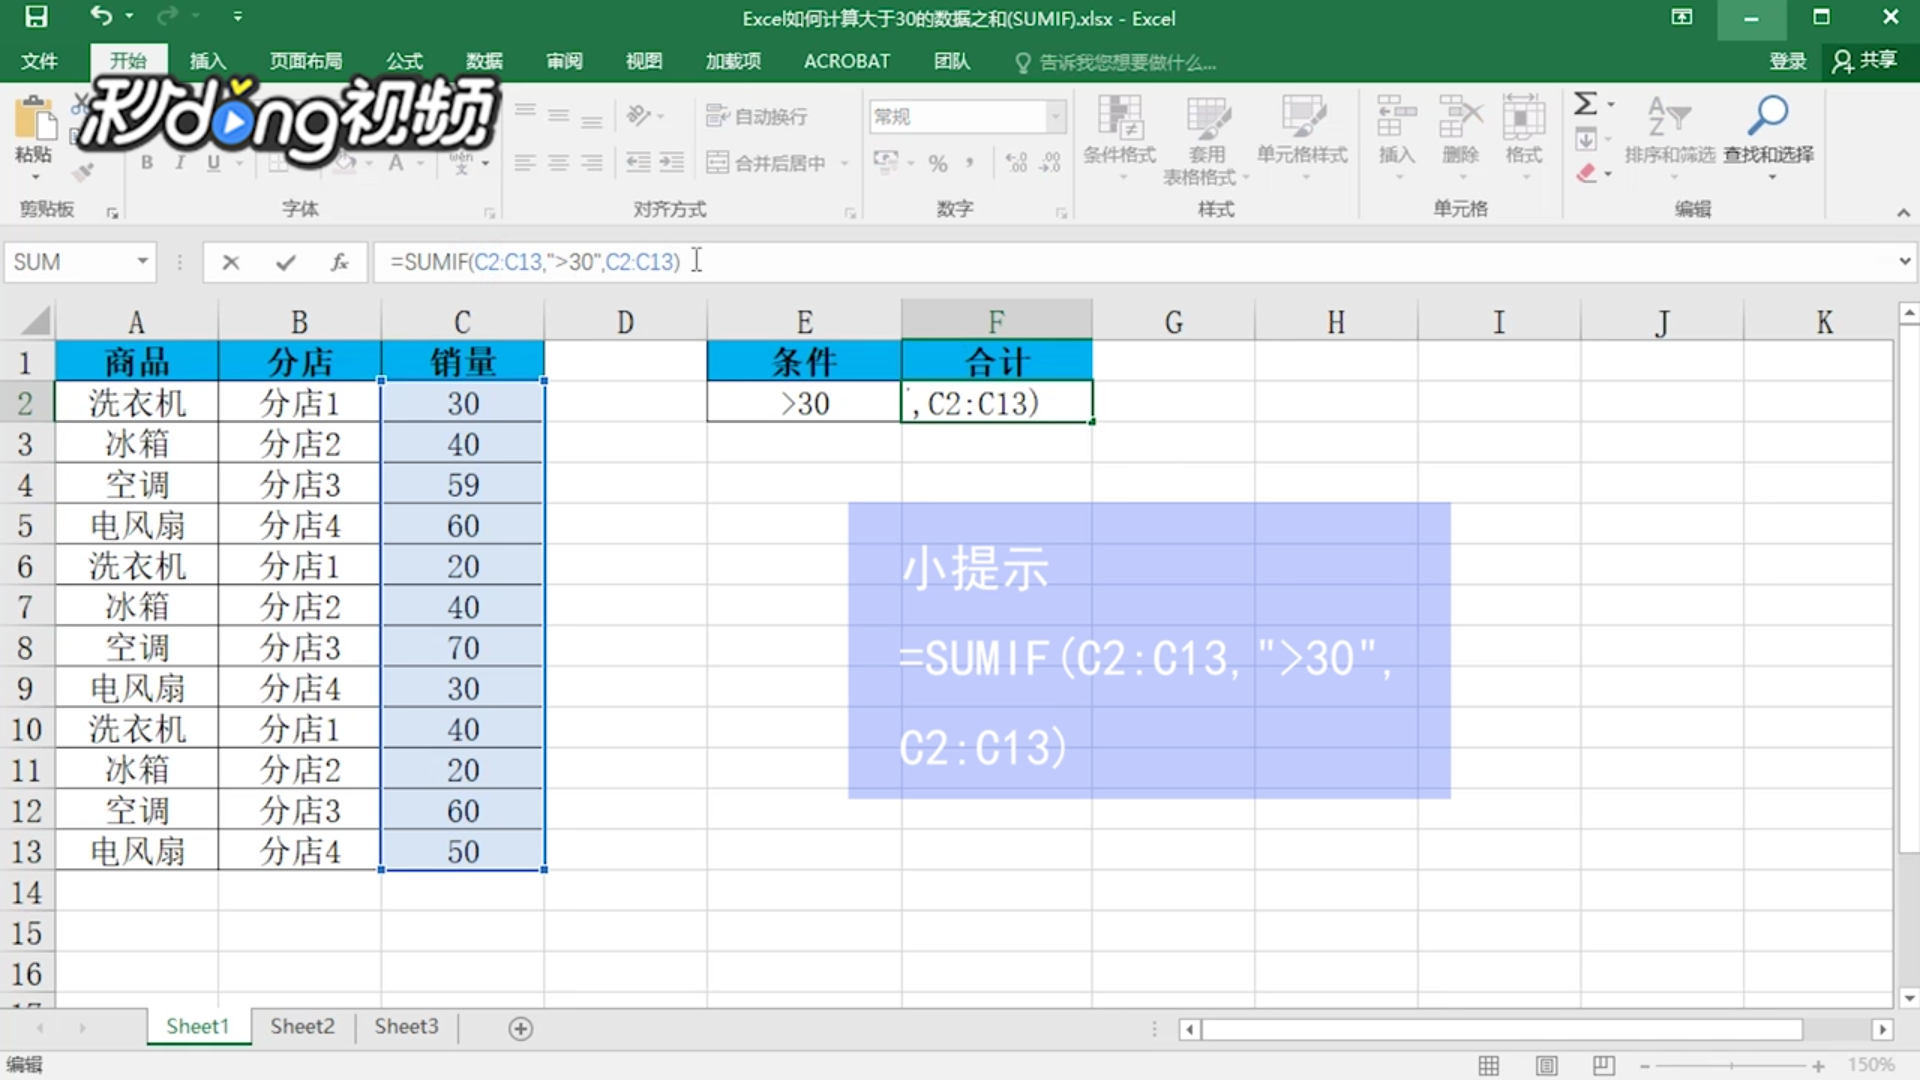
Task: Toggle Bold formatting
Action: [147, 162]
